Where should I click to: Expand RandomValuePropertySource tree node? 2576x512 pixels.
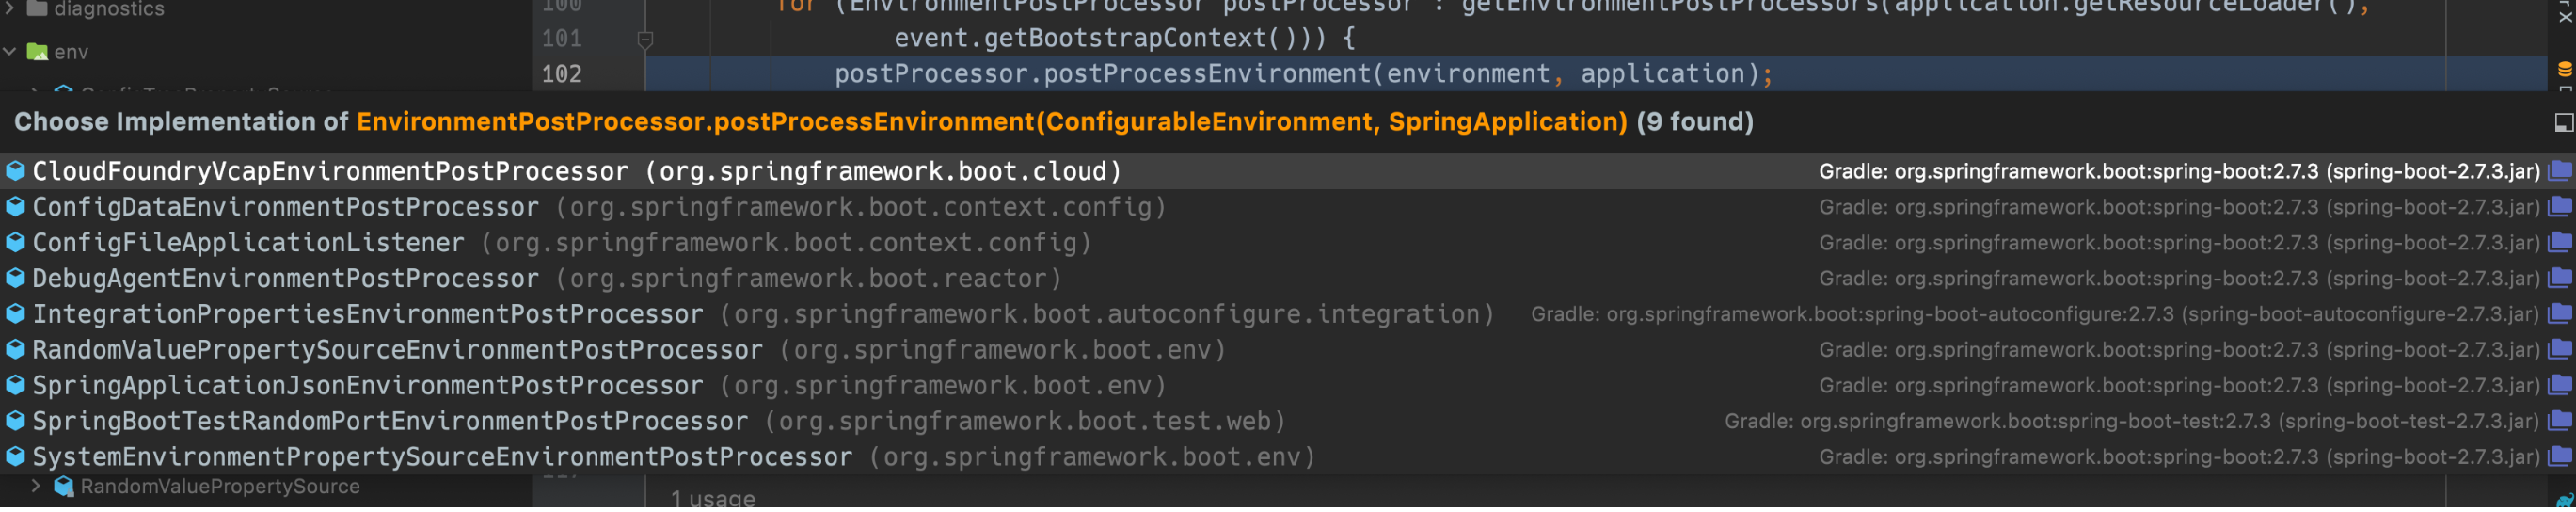point(35,487)
